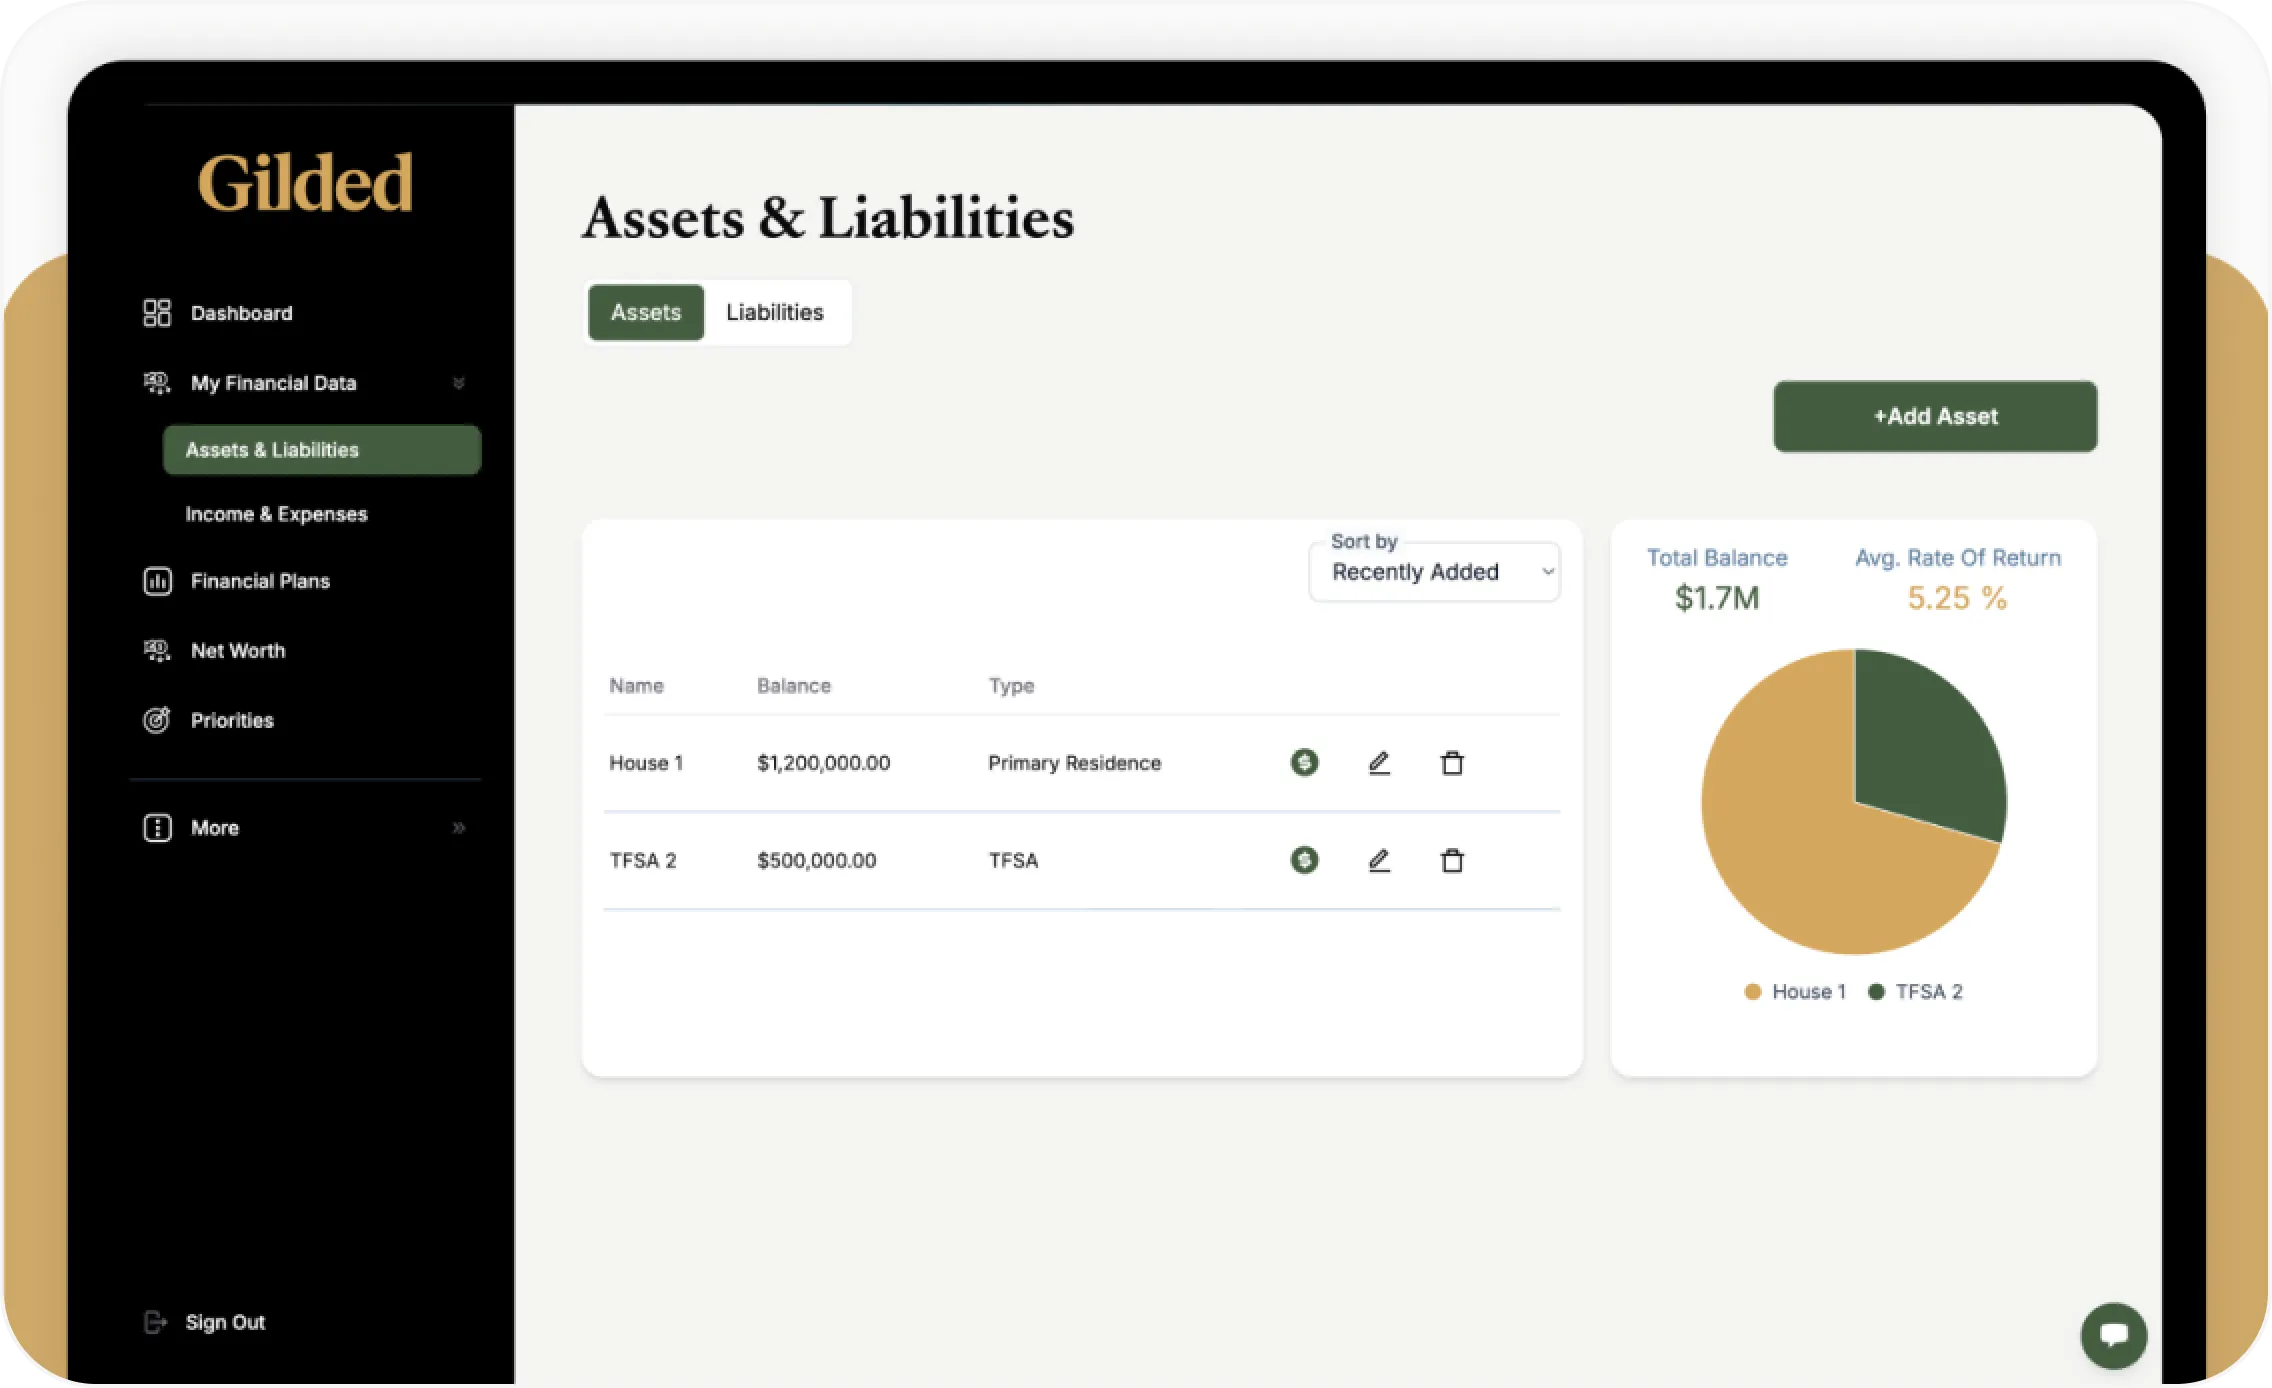Open the Recently Added sort dropdown
Image resolution: width=2272 pixels, height=1388 pixels.
click(x=1434, y=572)
